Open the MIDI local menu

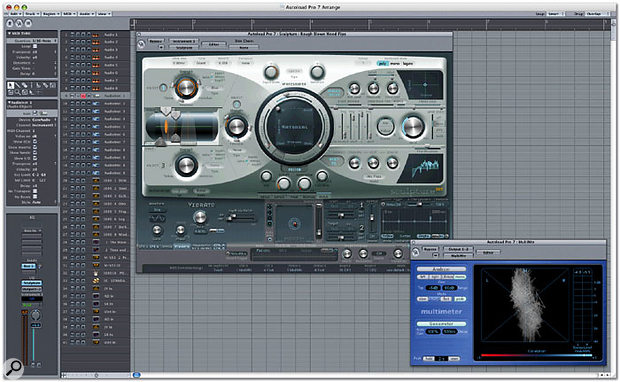[x=69, y=14]
